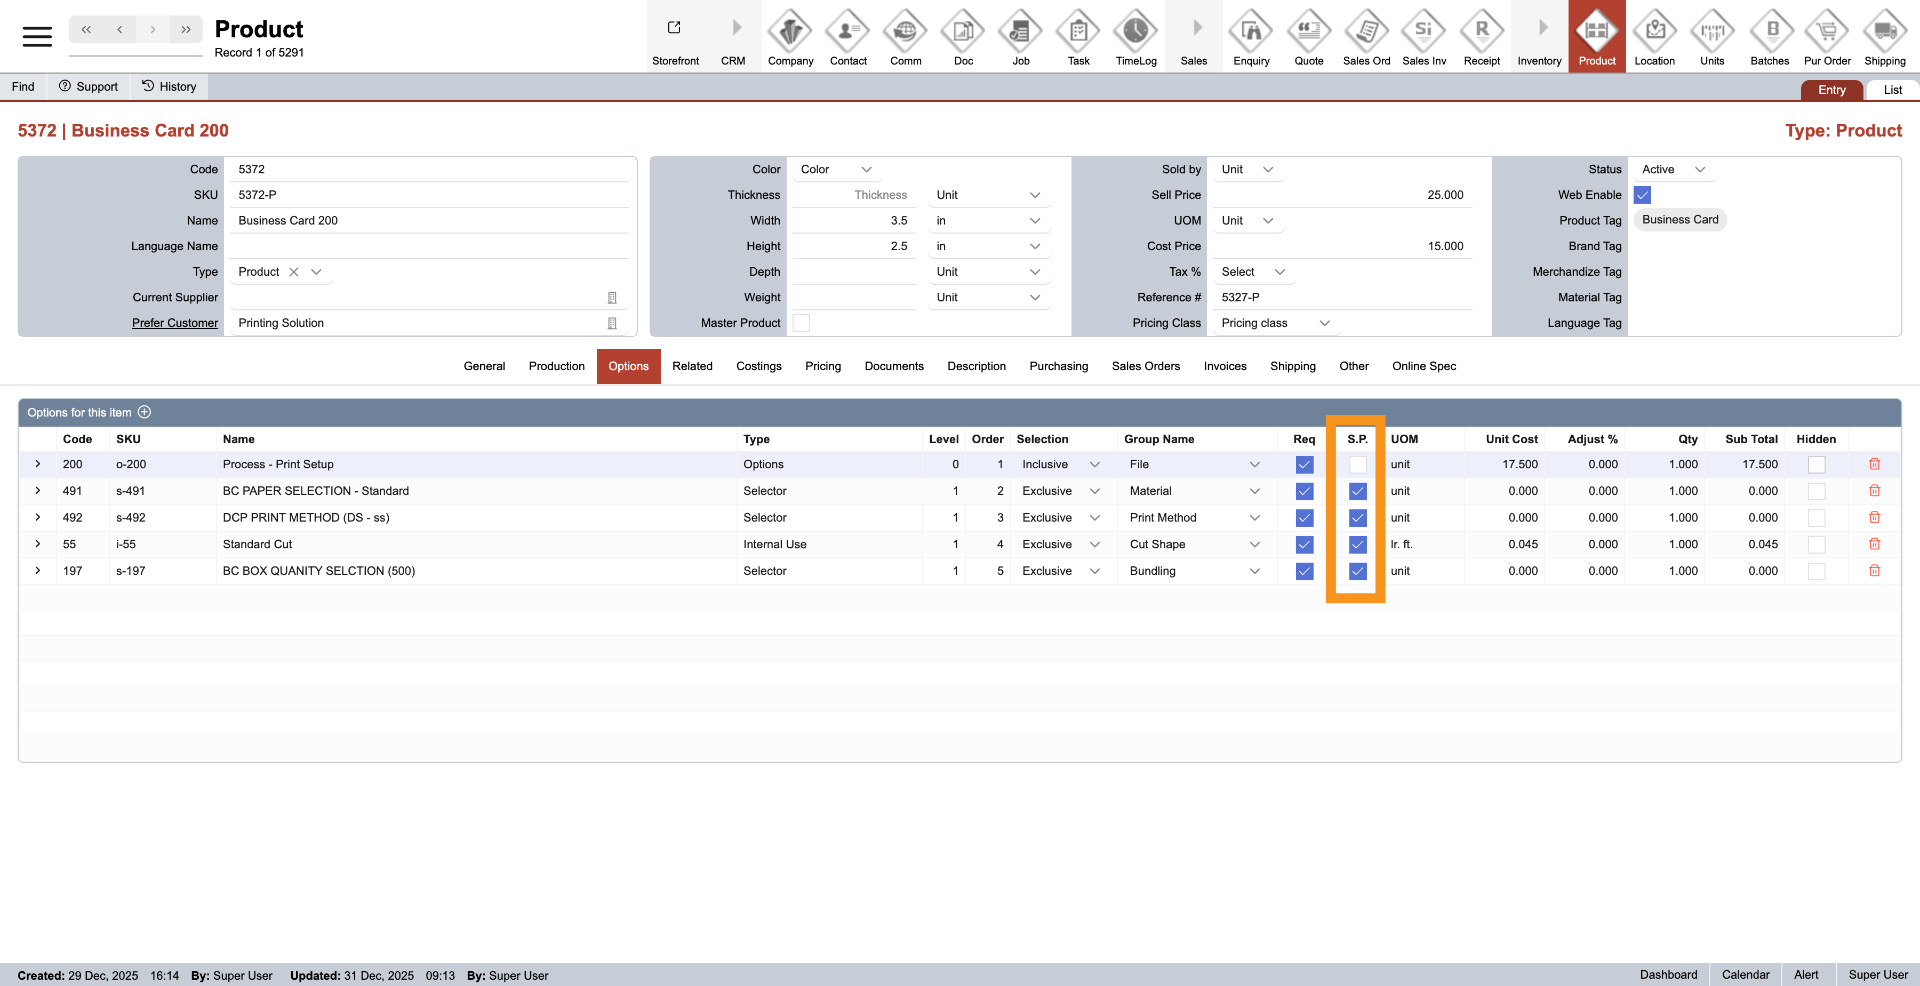Image resolution: width=1920 pixels, height=986 pixels.
Task: Toggle the Web Enable checkbox
Action: pyautogui.click(x=1642, y=196)
